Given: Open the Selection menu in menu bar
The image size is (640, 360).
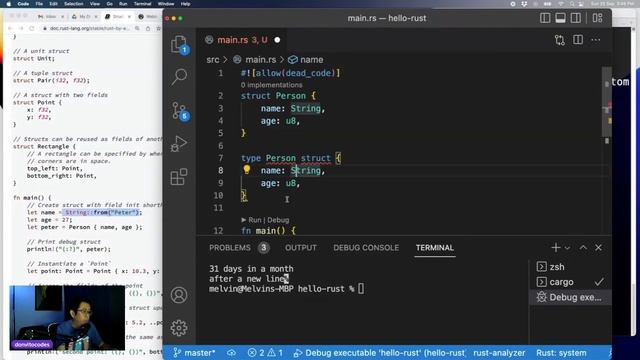Looking at the screenshot, I should point(73,4).
